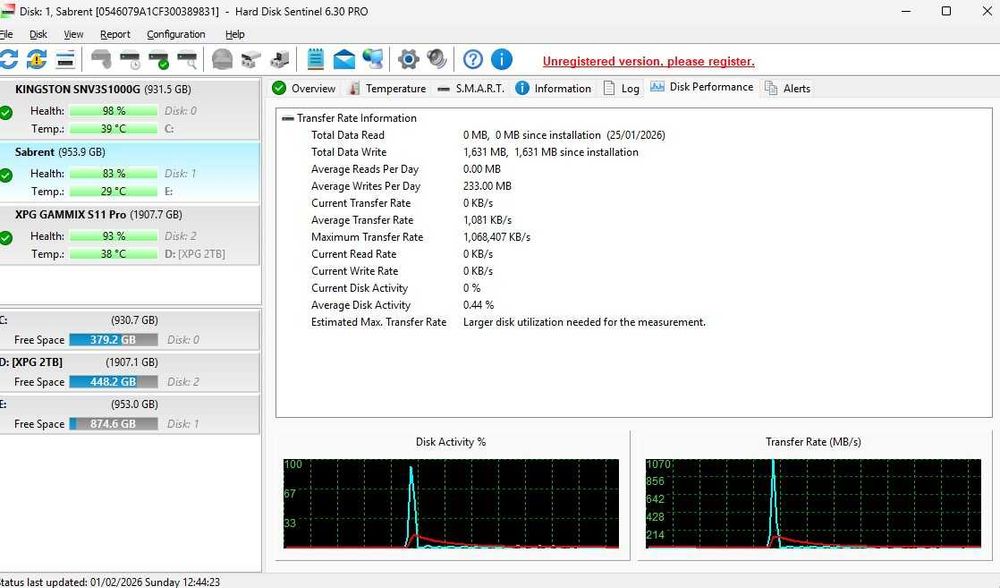Viewport: 1000px width, 588px height.
Task: Click the Average Writes Per Day value 233.00 MB
Action: [487, 186]
